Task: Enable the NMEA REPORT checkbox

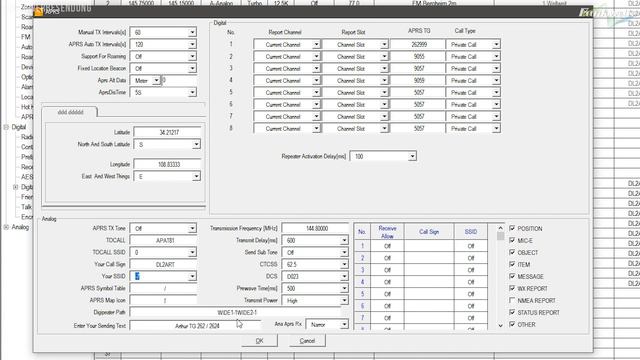Action: point(512,300)
